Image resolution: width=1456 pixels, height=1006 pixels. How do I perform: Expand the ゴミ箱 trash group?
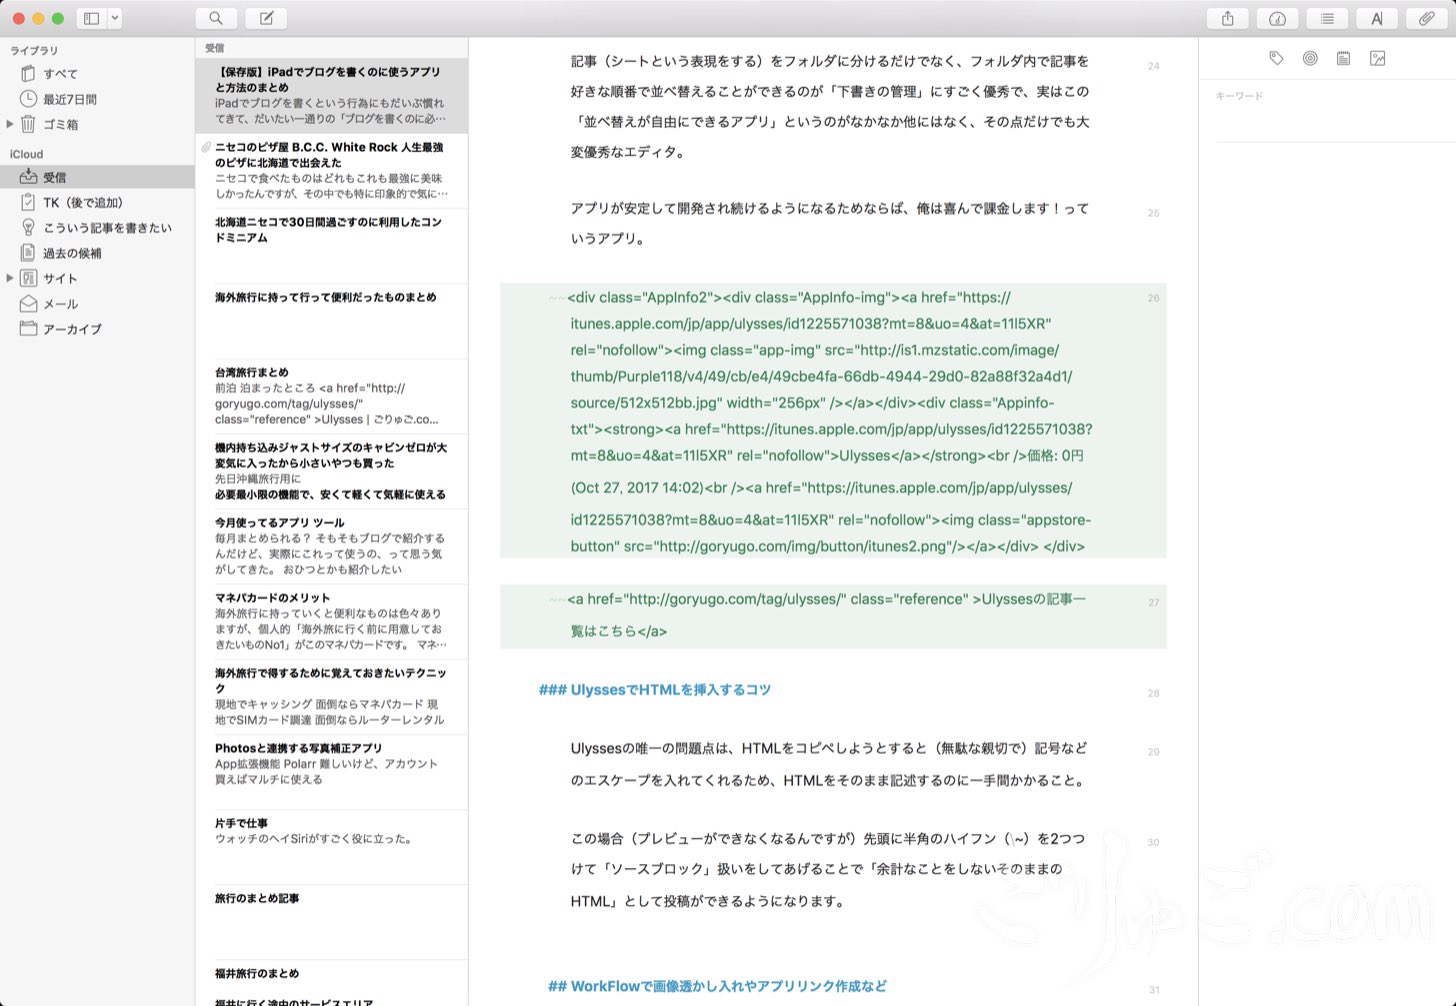pos(10,124)
